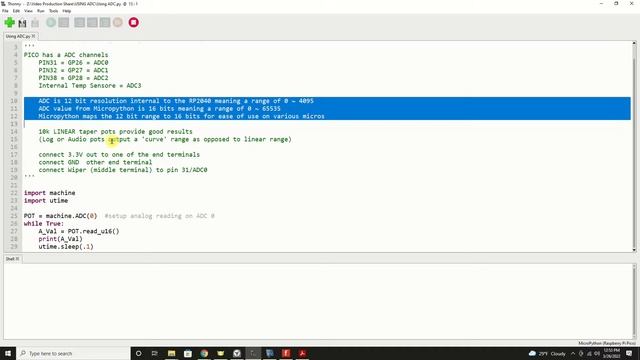Create a new file with the green plus icon
This screenshot has height=360, width=640.
pyautogui.click(x=9, y=22)
